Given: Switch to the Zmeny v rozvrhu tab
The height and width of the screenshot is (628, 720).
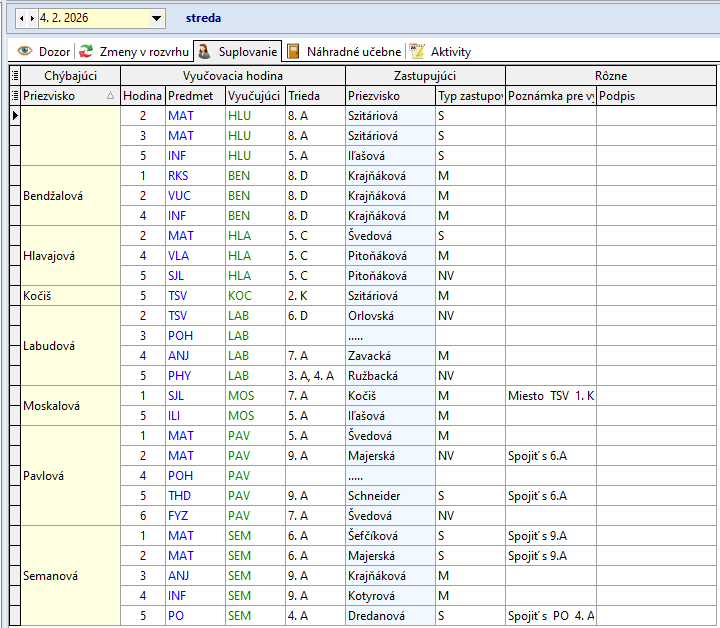Looking at the screenshot, I should pos(142,51).
